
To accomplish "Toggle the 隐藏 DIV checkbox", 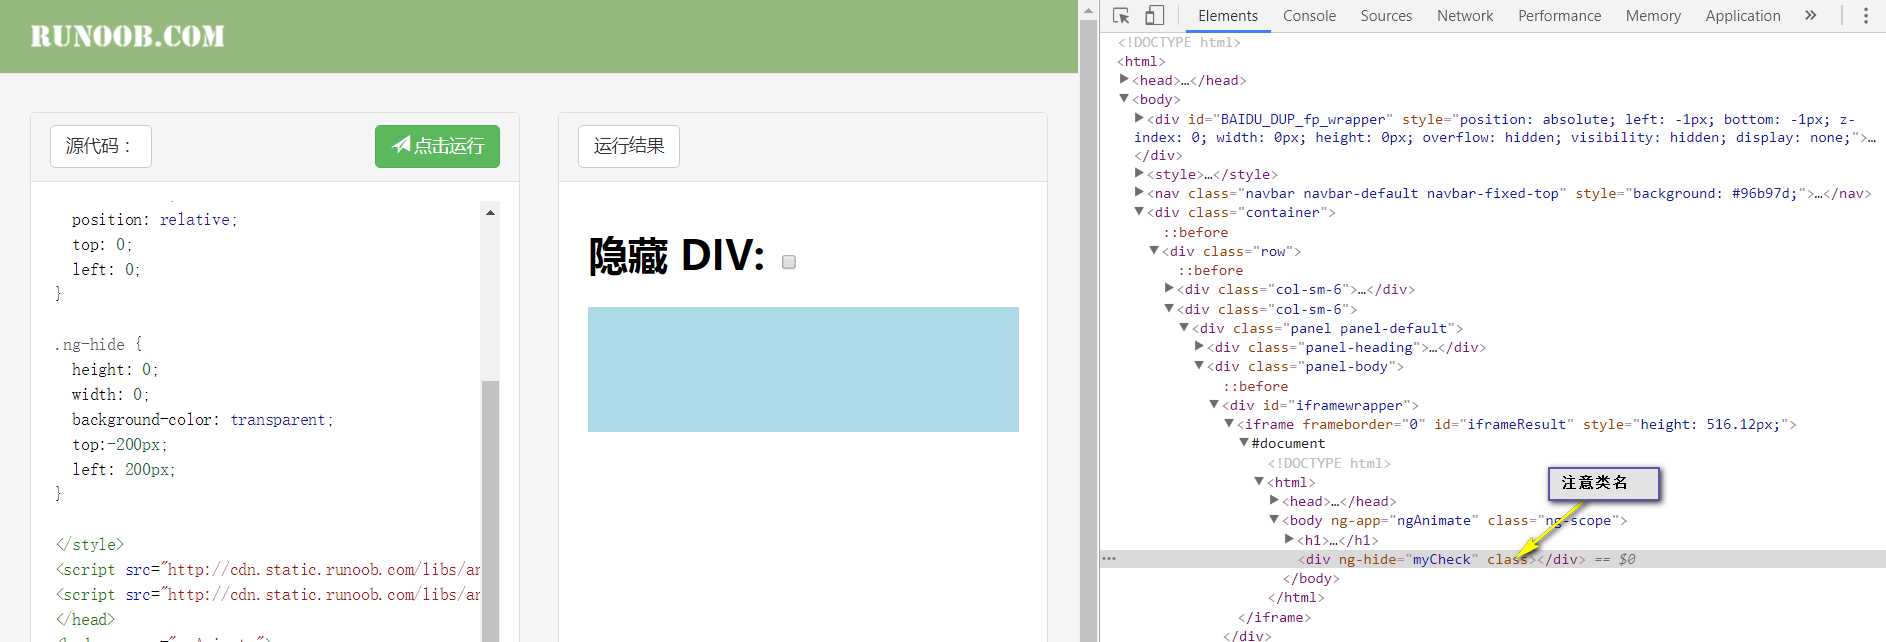I will (789, 262).
